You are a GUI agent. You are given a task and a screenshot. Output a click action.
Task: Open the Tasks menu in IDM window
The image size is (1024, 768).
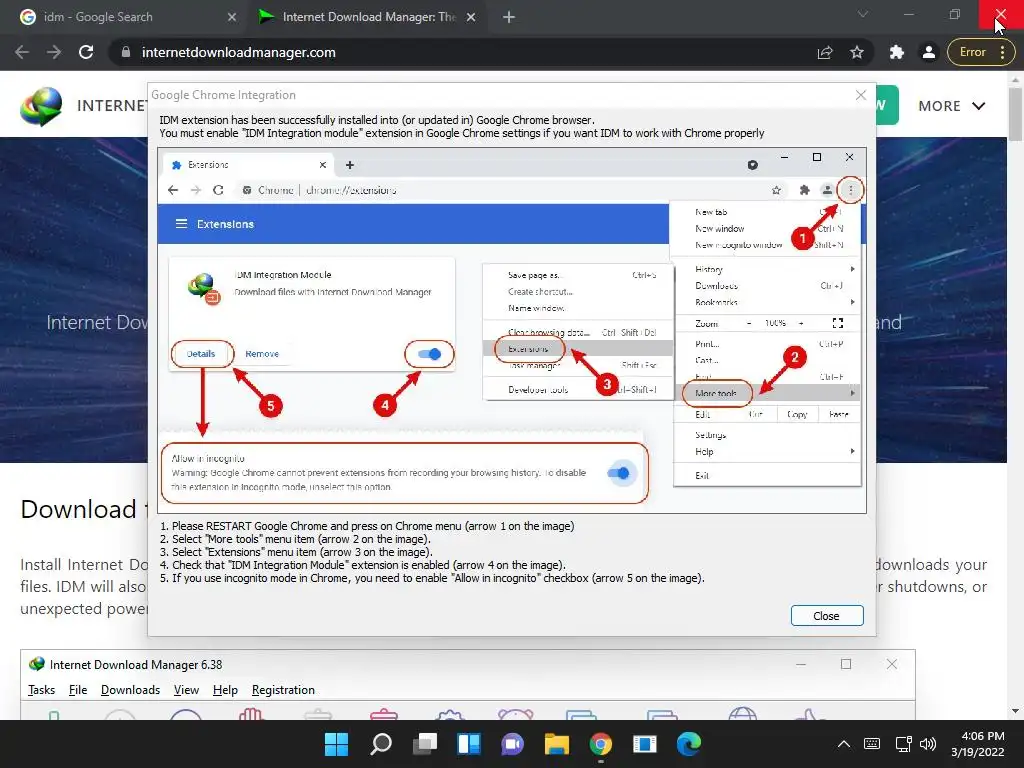(x=41, y=690)
